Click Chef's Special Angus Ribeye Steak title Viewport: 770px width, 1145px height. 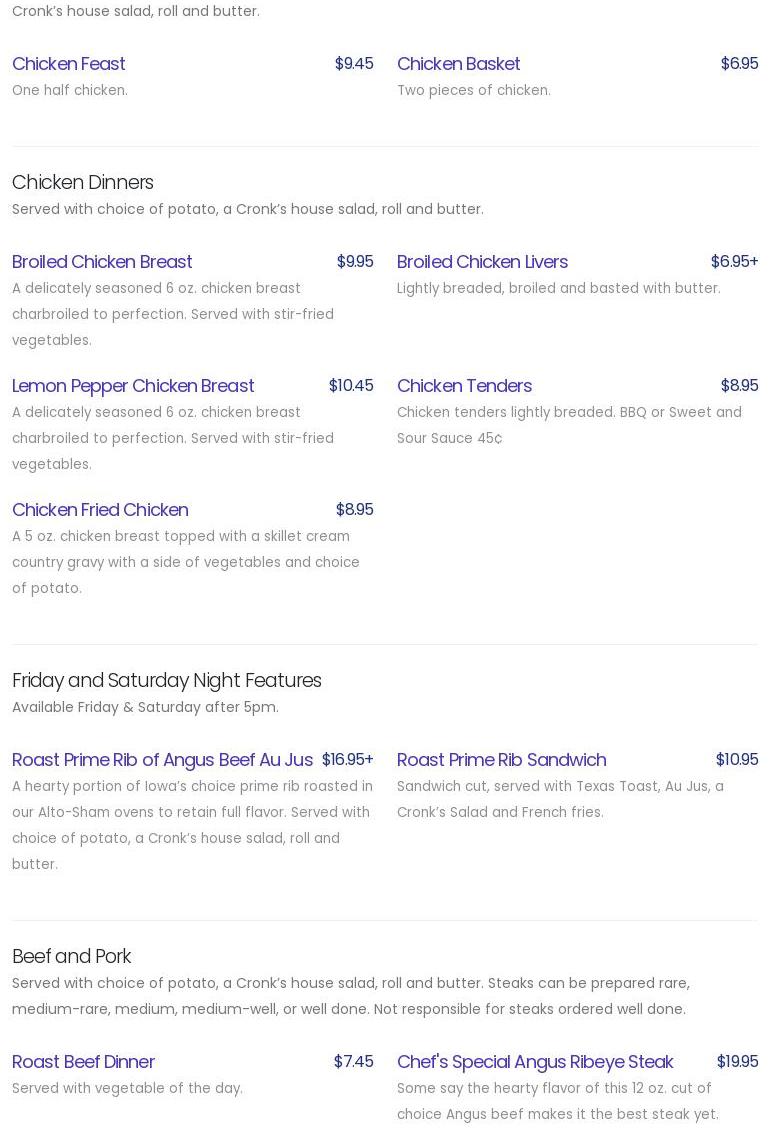(x=535, y=1061)
